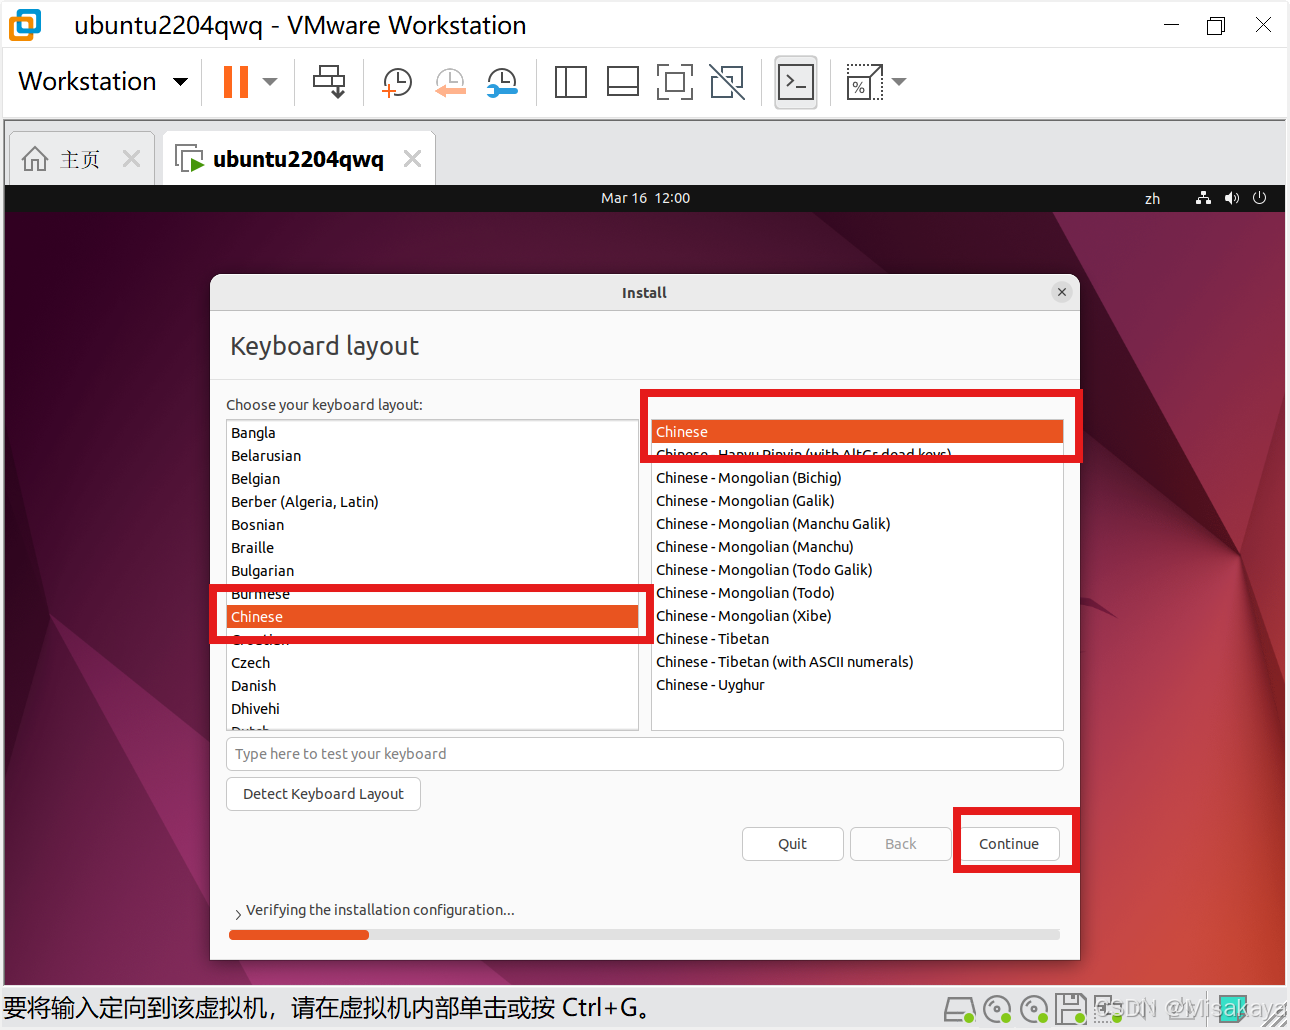Switch to Unity mode icon

(x=727, y=82)
